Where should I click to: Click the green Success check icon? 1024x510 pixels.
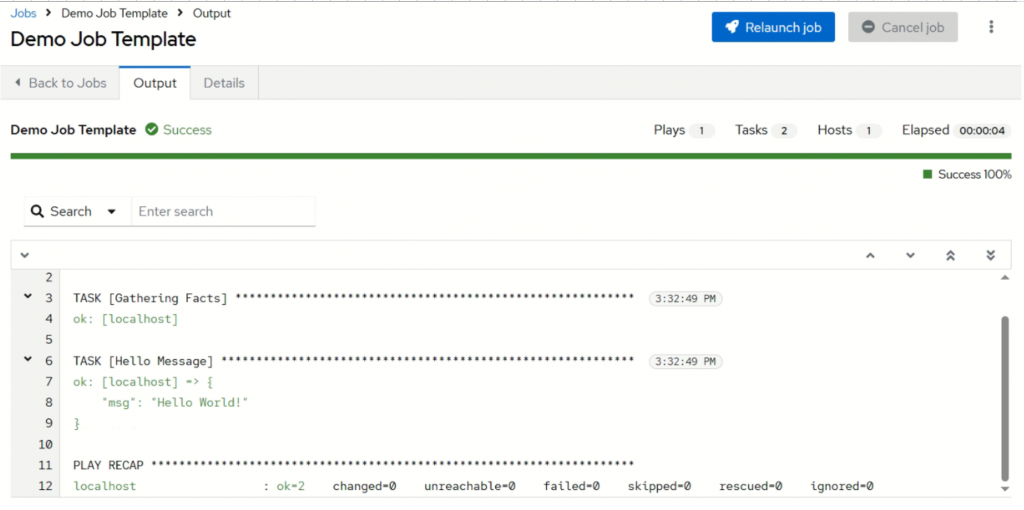152,129
